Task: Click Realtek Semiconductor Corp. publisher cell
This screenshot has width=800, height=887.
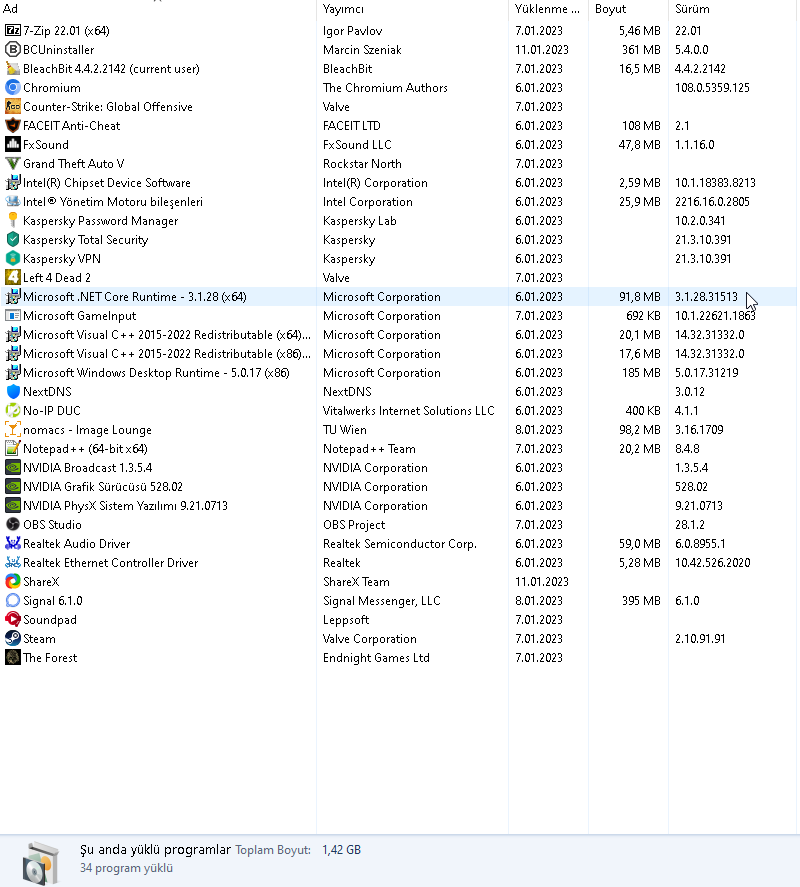Action: (400, 544)
